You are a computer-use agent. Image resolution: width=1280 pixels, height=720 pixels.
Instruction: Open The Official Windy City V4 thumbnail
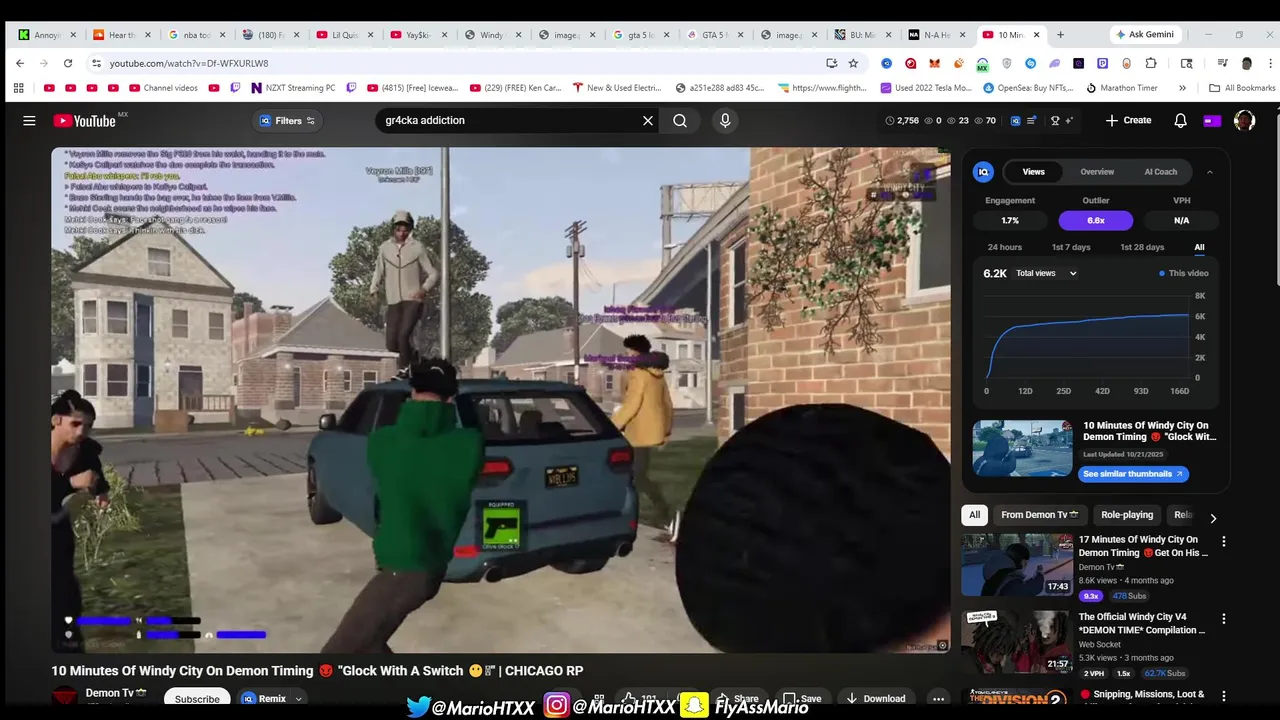coord(1017,642)
